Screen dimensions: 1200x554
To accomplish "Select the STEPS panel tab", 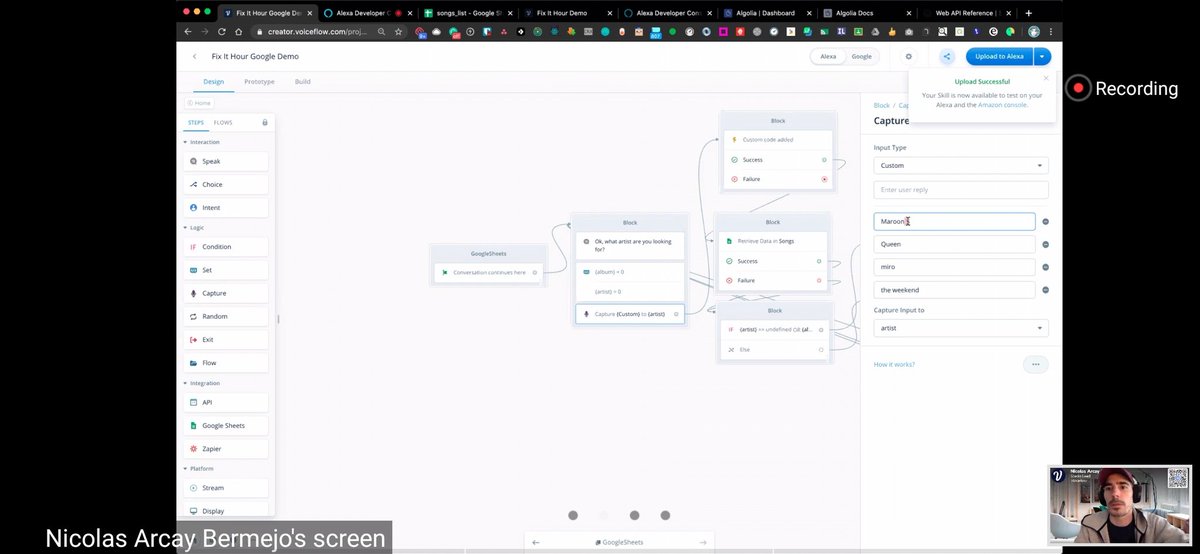I will (196, 123).
